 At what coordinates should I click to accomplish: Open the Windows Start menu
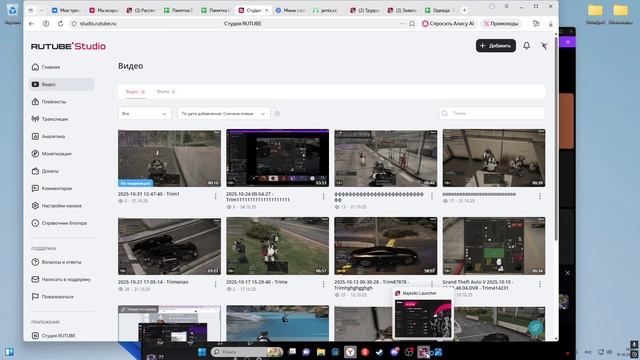pos(202,352)
